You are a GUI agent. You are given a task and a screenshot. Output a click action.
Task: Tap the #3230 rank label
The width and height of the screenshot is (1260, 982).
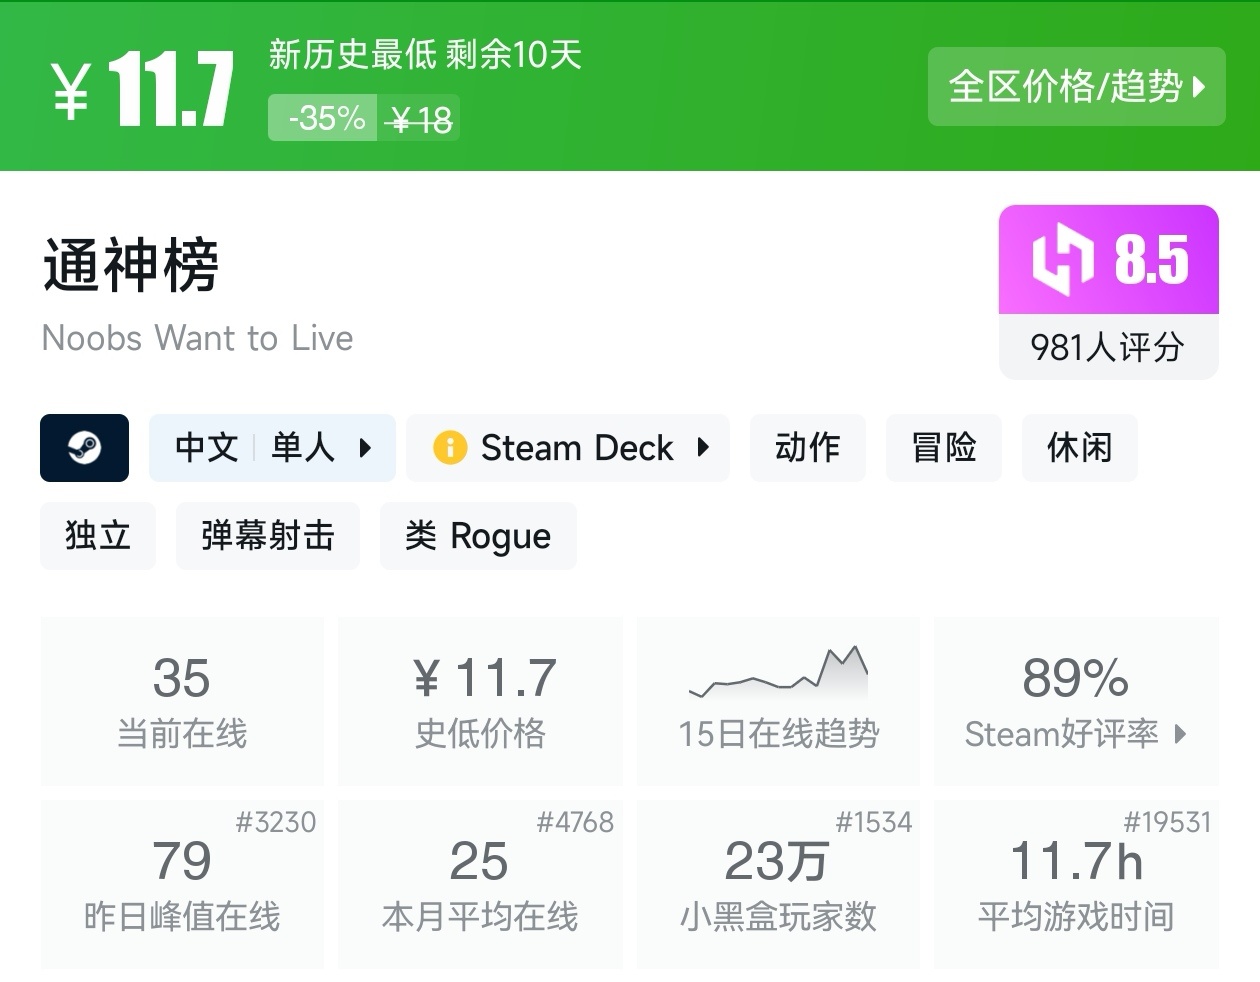pyautogui.click(x=276, y=822)
